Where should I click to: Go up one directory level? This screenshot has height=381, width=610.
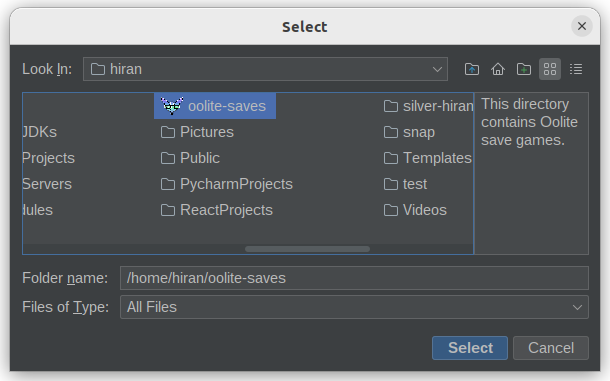[472, 69]
